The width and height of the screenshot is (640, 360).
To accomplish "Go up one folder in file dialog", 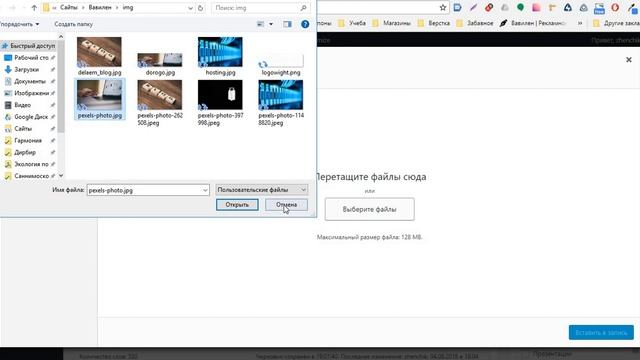I will click(x=34, y=8).
